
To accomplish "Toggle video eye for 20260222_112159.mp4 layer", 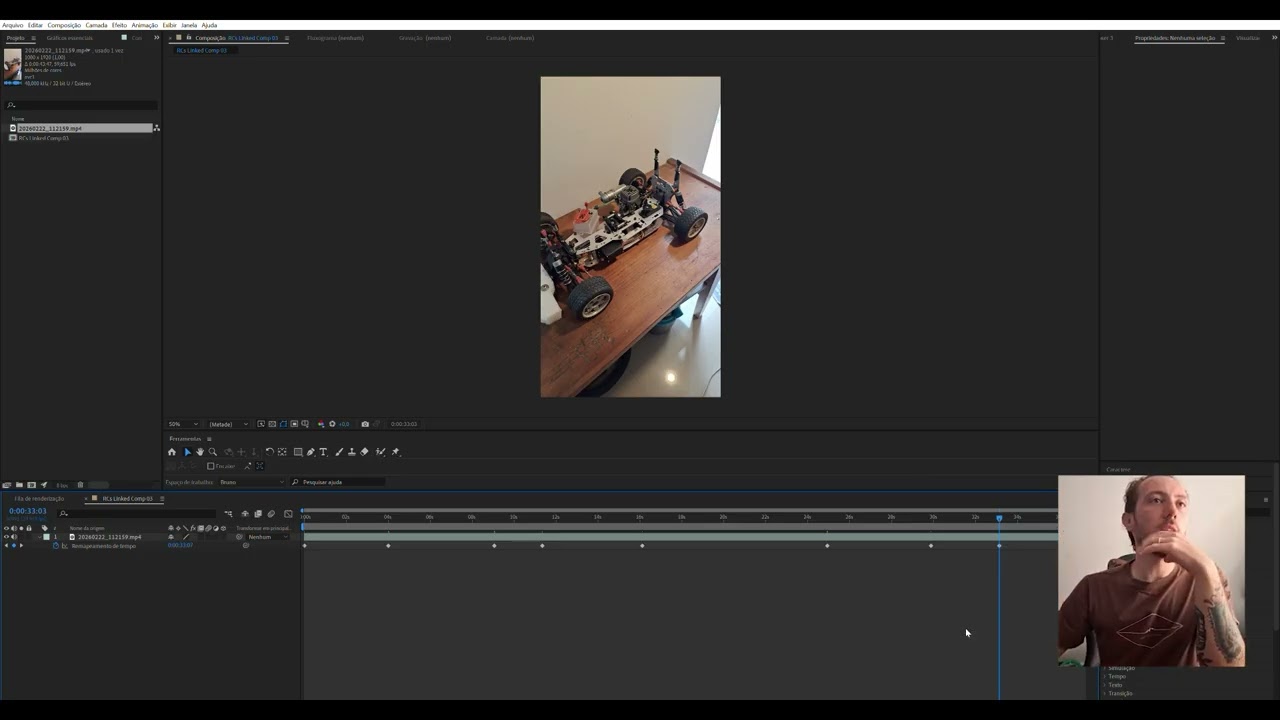I will (x=6, y=537).
